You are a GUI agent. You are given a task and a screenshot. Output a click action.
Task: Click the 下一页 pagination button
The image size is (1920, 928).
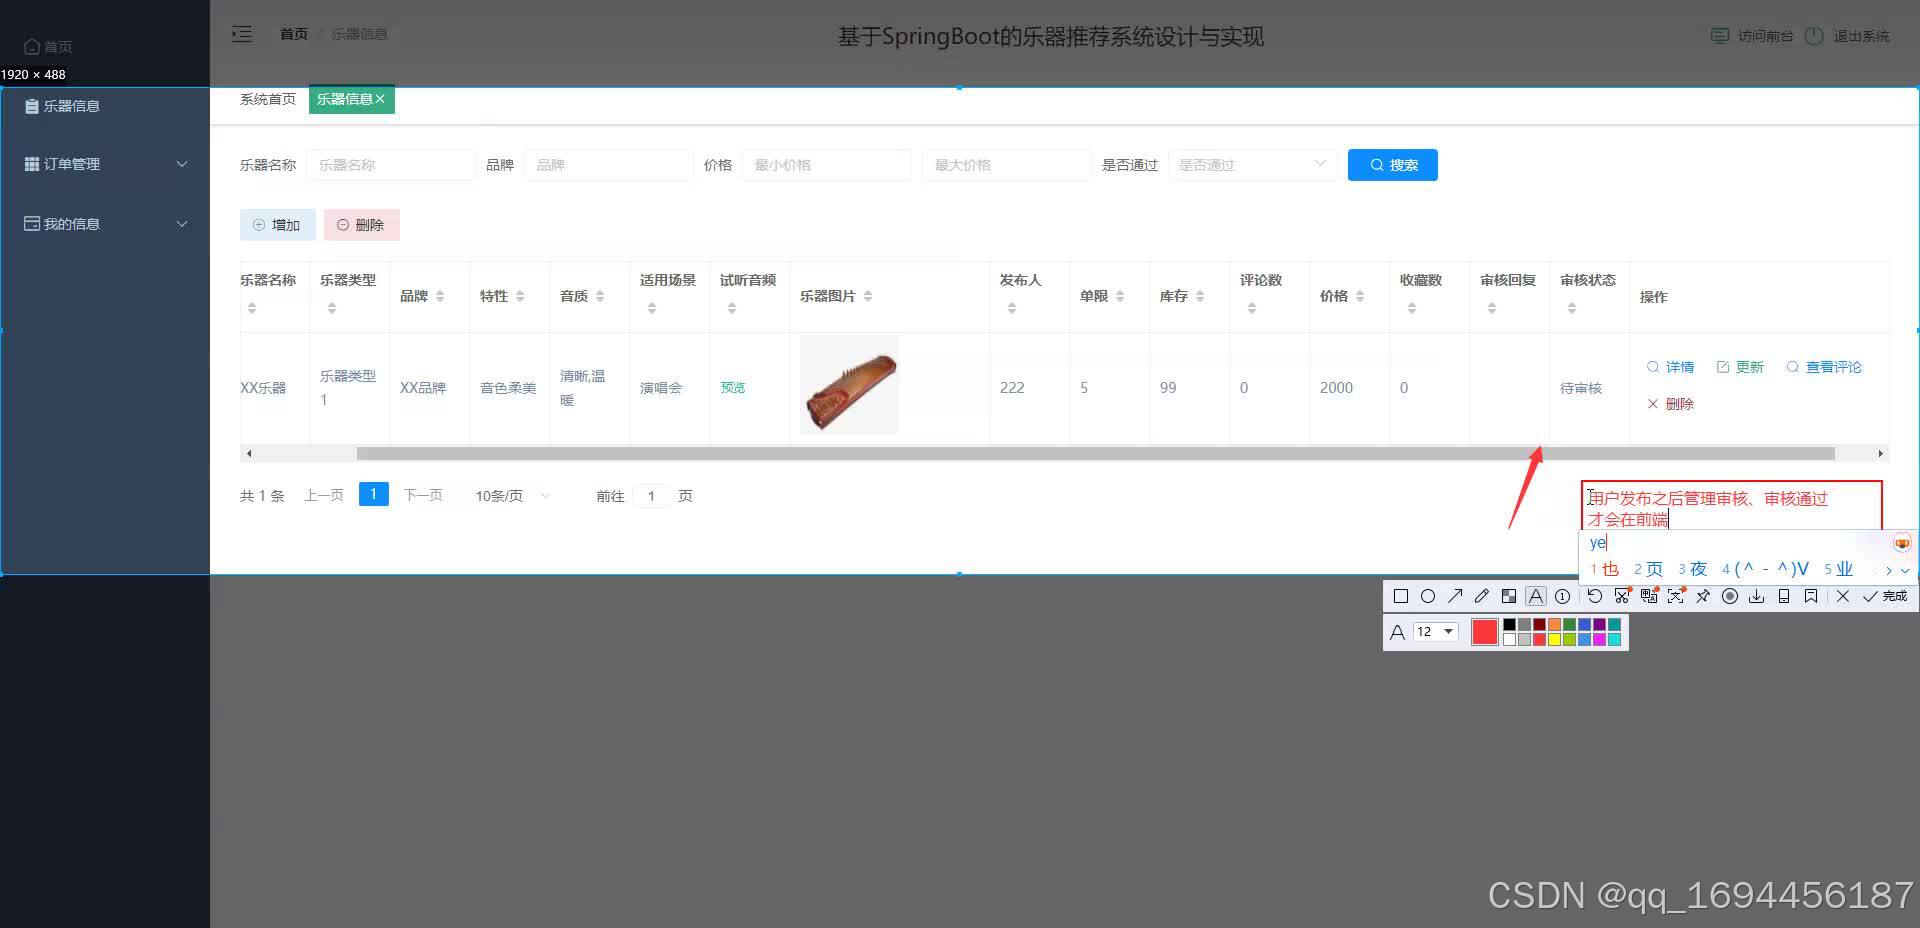click(423, 495)
